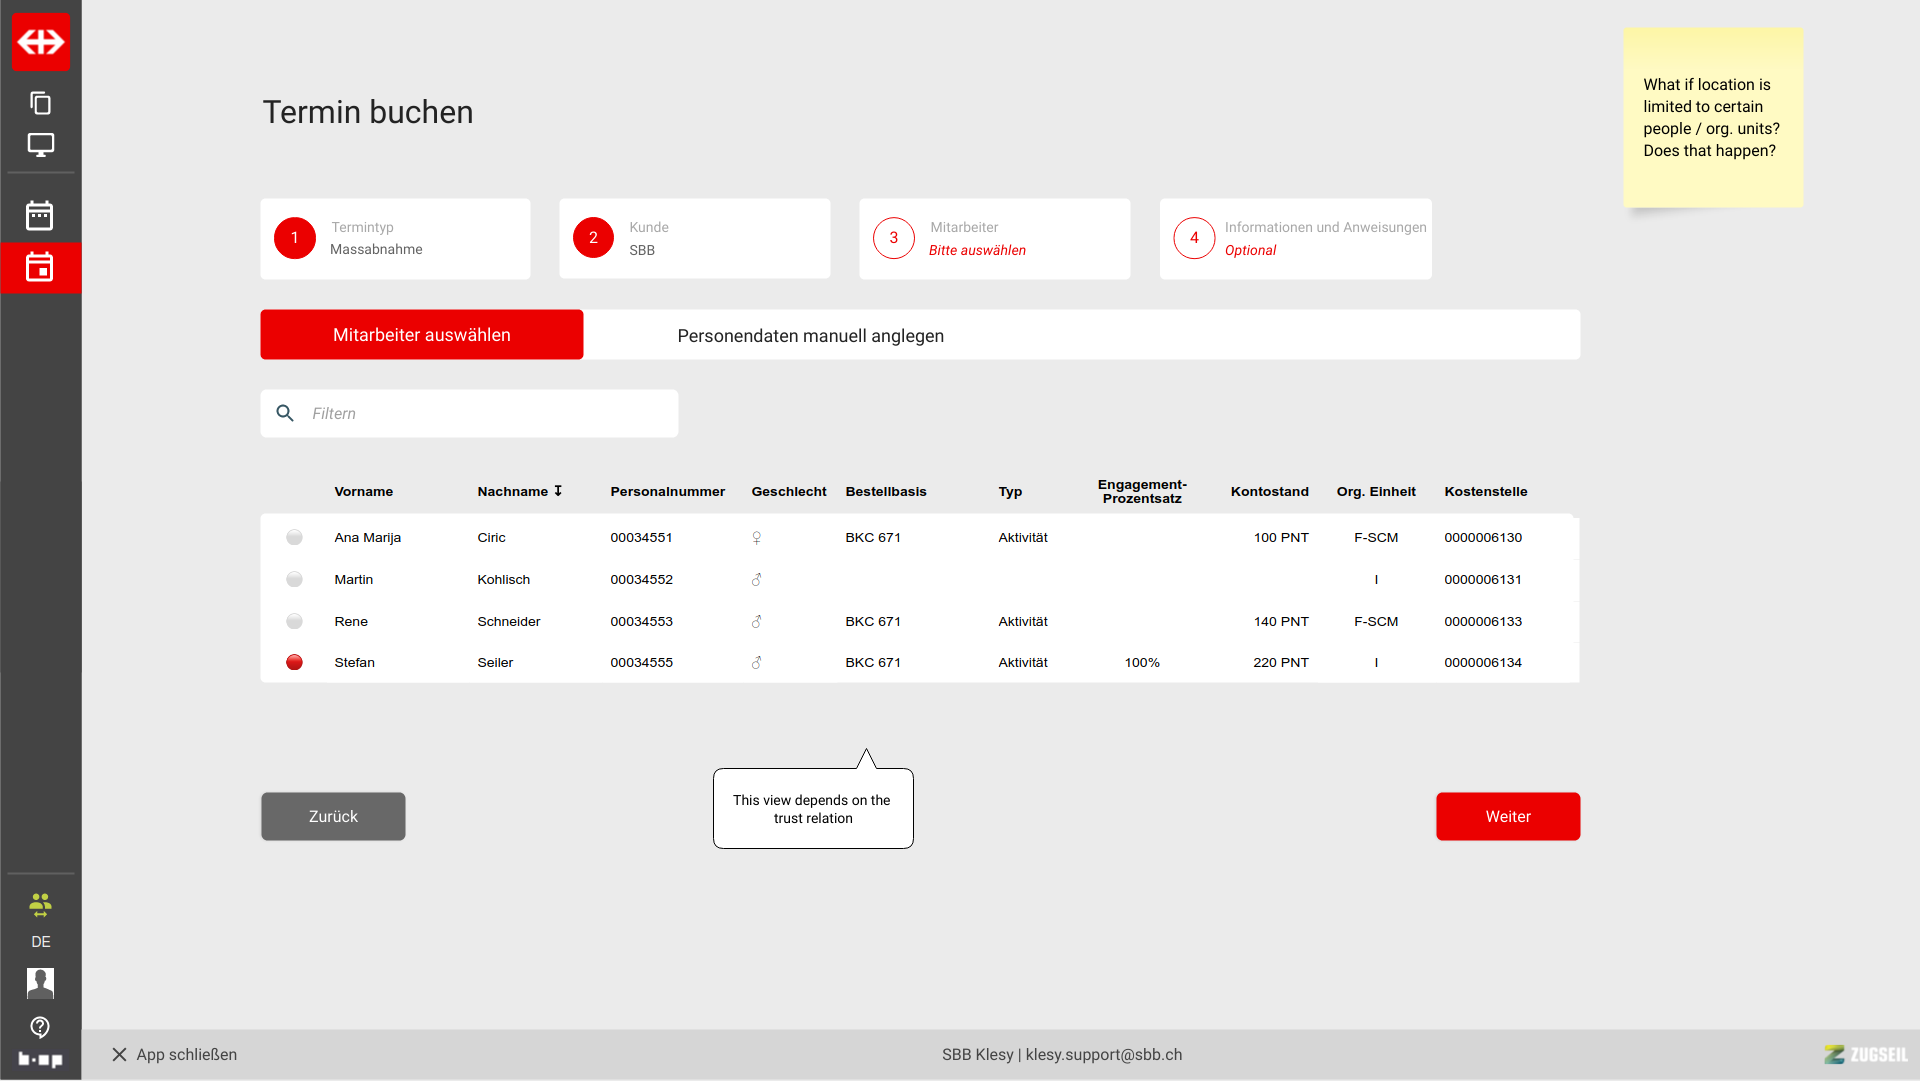Open step 1 Termintyp Massabnahme
This screenshot has width=1920, height=1081.
pos(395,239)
